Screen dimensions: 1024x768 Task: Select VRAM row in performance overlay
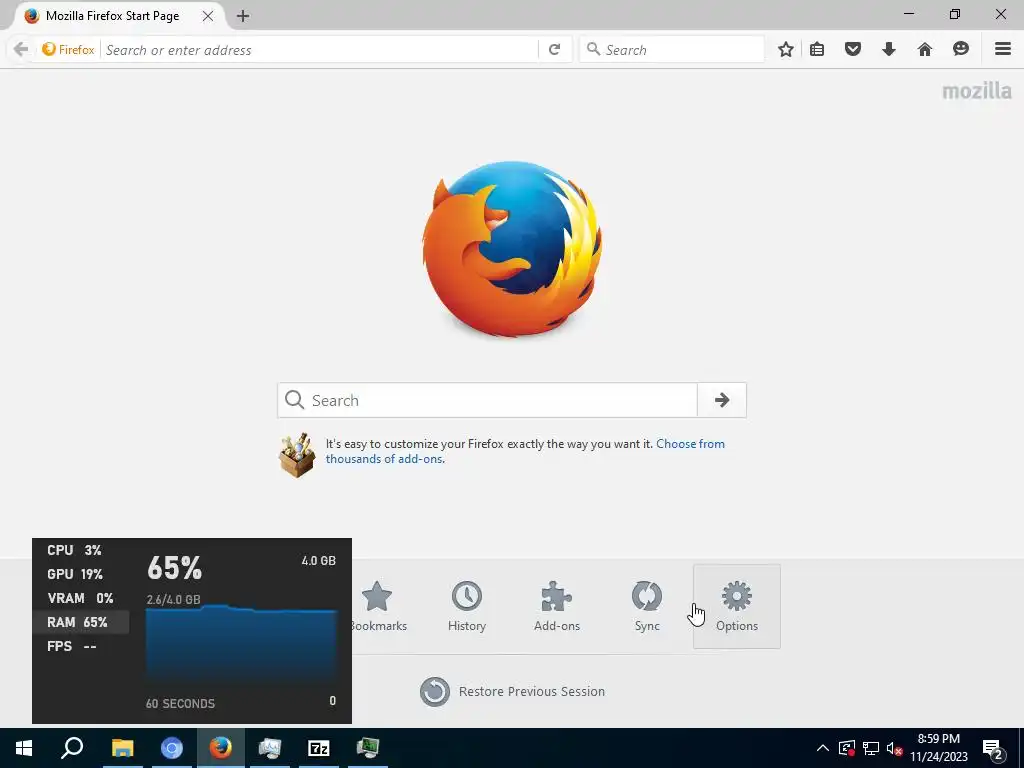(x=80, y=598)
